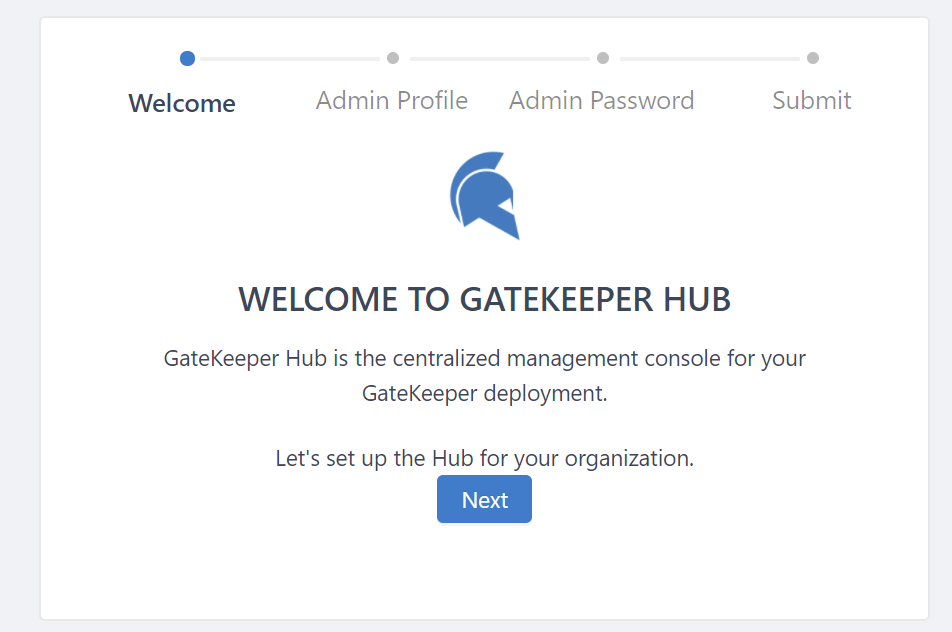Select the Submit step label
Screen dimensions: 952x632
click(812, 100)
